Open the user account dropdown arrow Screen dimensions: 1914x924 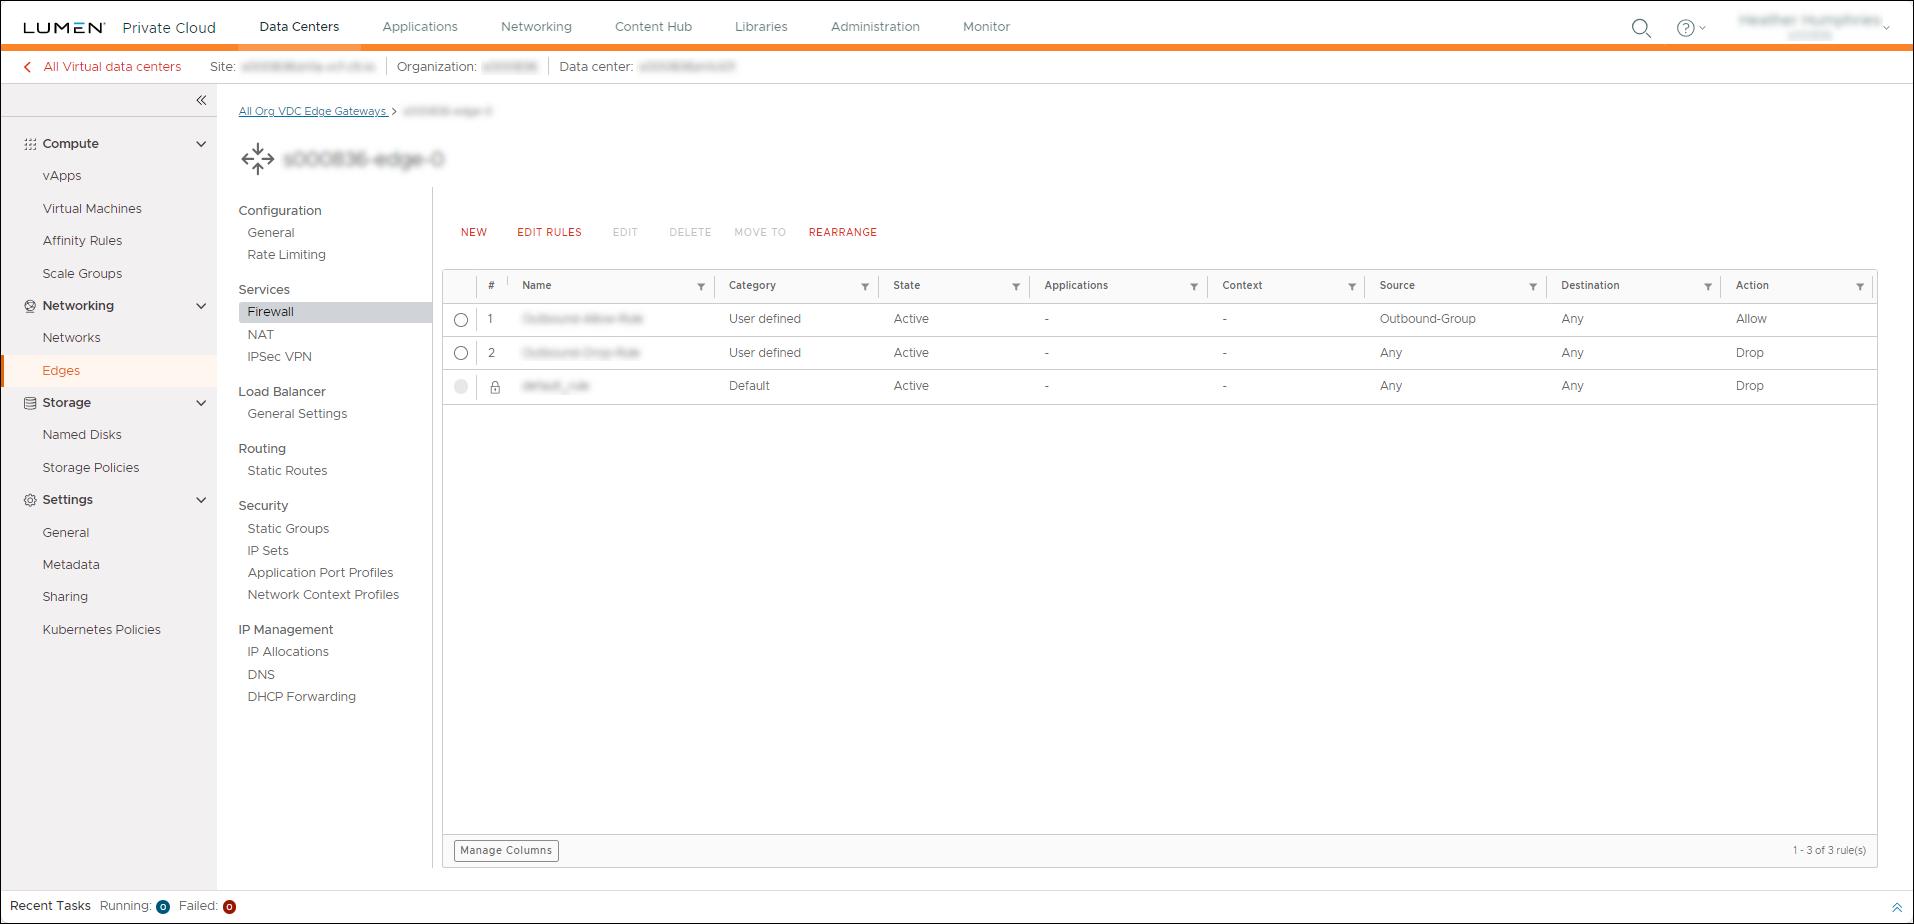[x=1887, y=26]
